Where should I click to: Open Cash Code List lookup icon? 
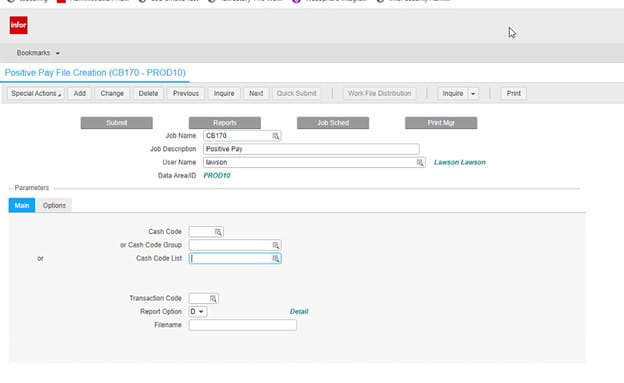[275, 259]
